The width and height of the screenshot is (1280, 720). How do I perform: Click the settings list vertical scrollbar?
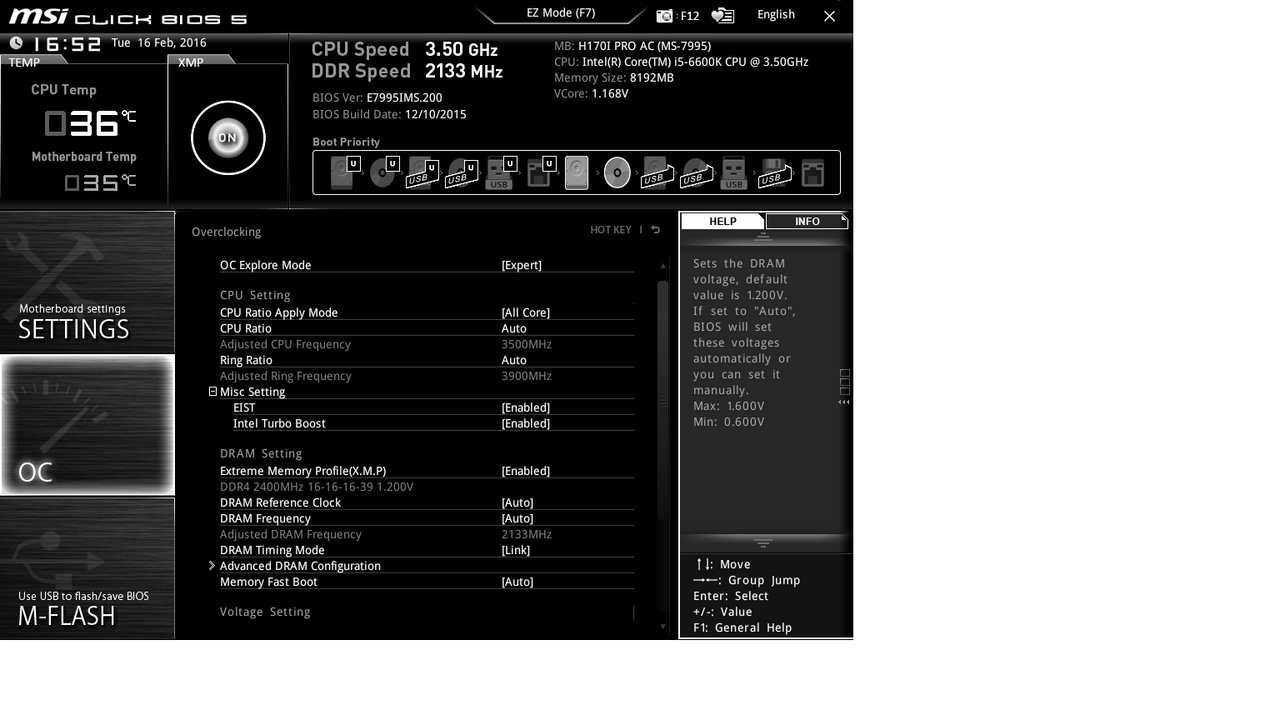point(662,400)
